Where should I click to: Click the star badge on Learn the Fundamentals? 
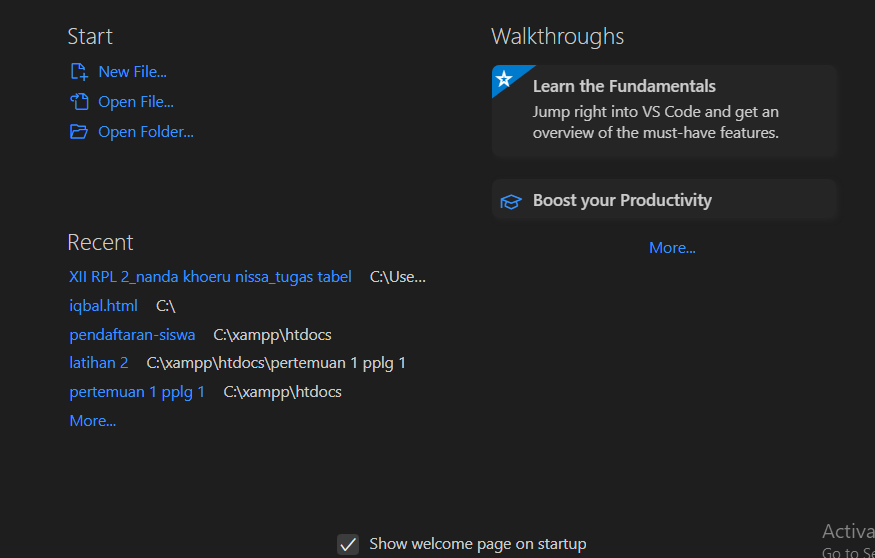click(504, 78)
